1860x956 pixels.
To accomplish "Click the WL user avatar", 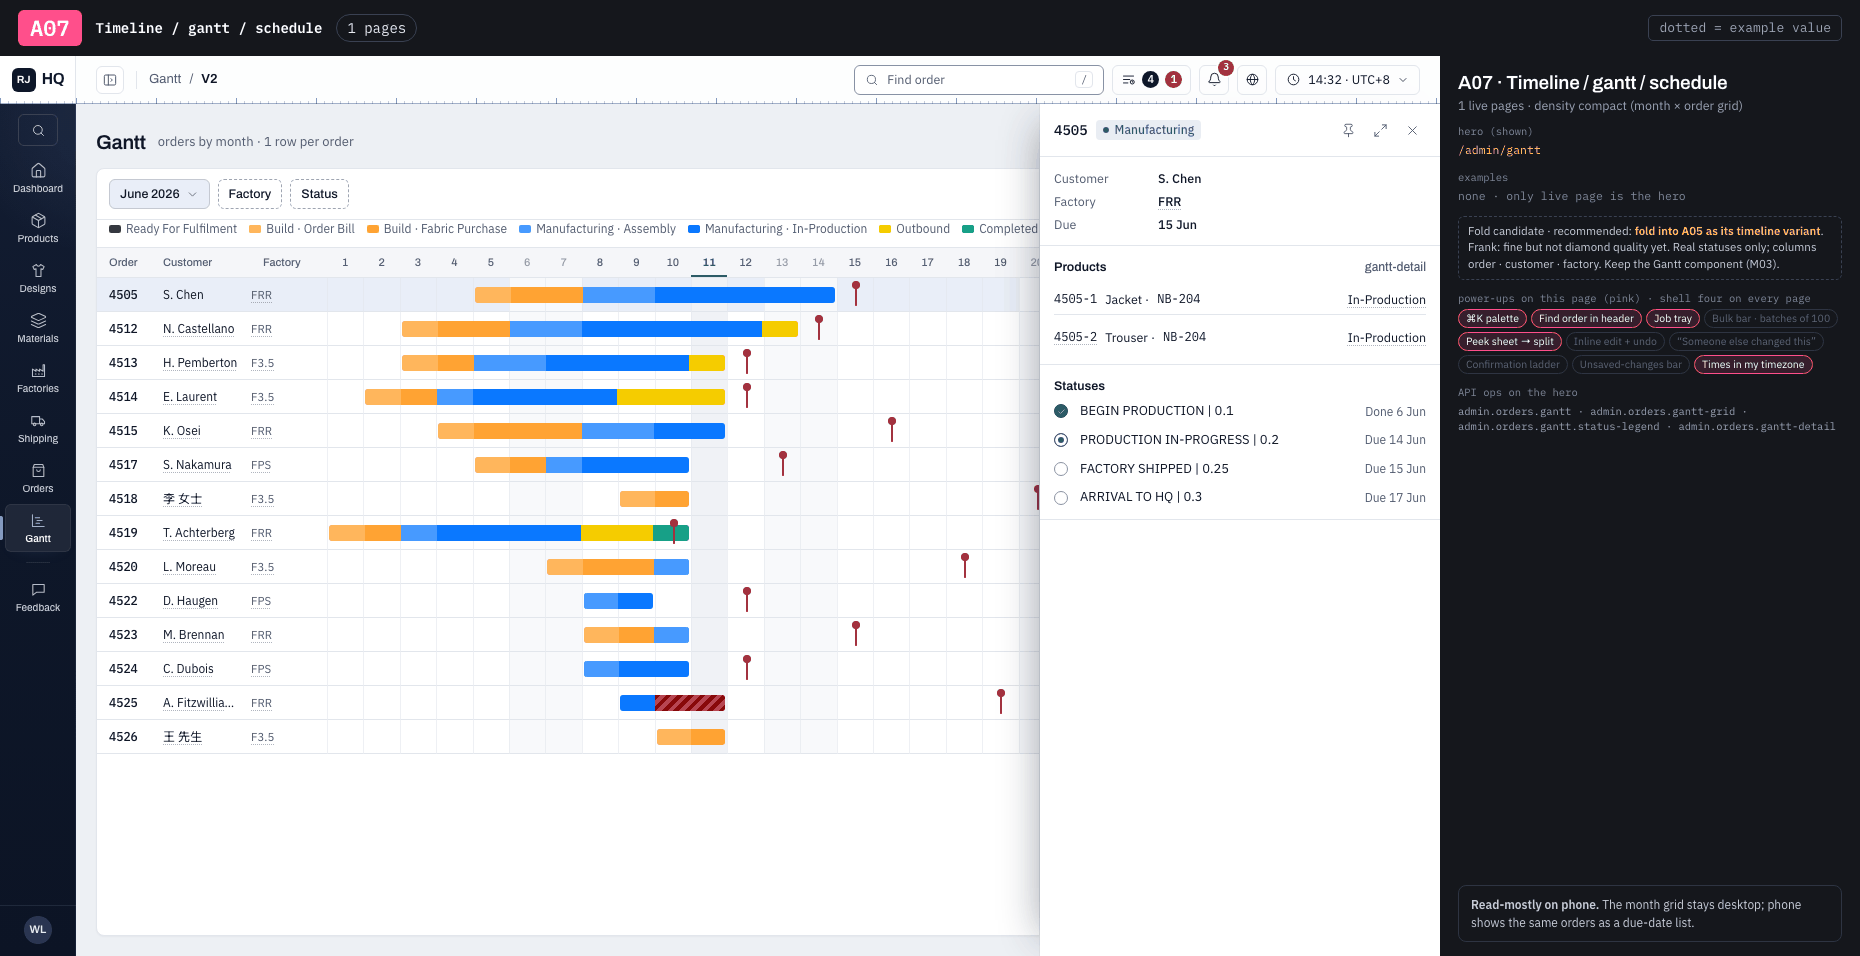I will click(x=38, y=929).
